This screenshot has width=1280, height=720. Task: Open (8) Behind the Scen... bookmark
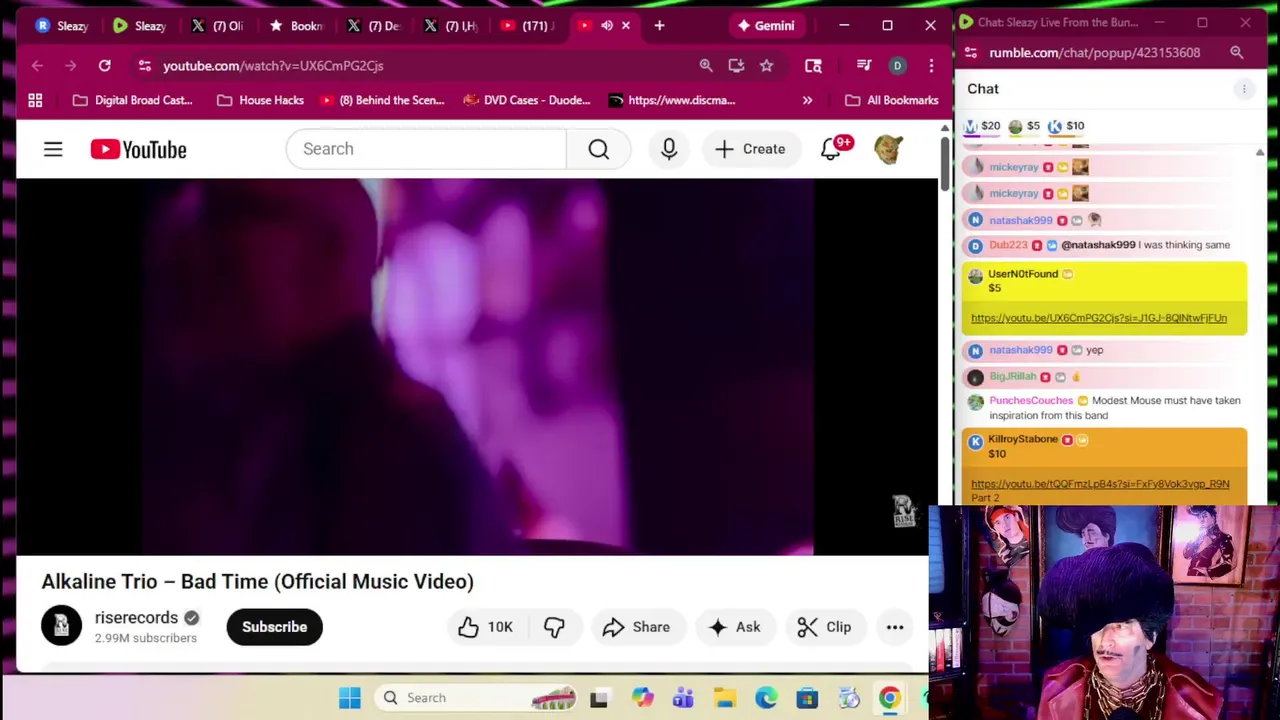[382, 100]
